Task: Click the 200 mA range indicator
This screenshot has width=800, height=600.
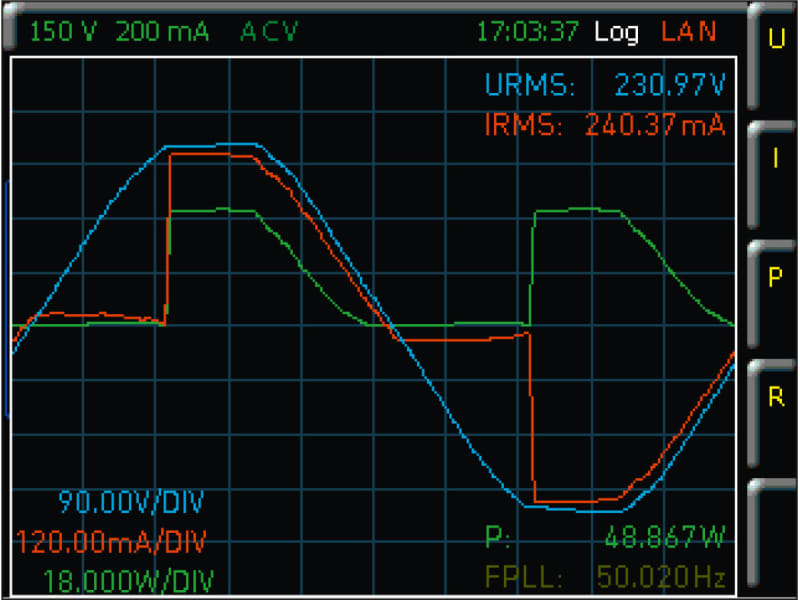Action: click(x=162, y=32)
